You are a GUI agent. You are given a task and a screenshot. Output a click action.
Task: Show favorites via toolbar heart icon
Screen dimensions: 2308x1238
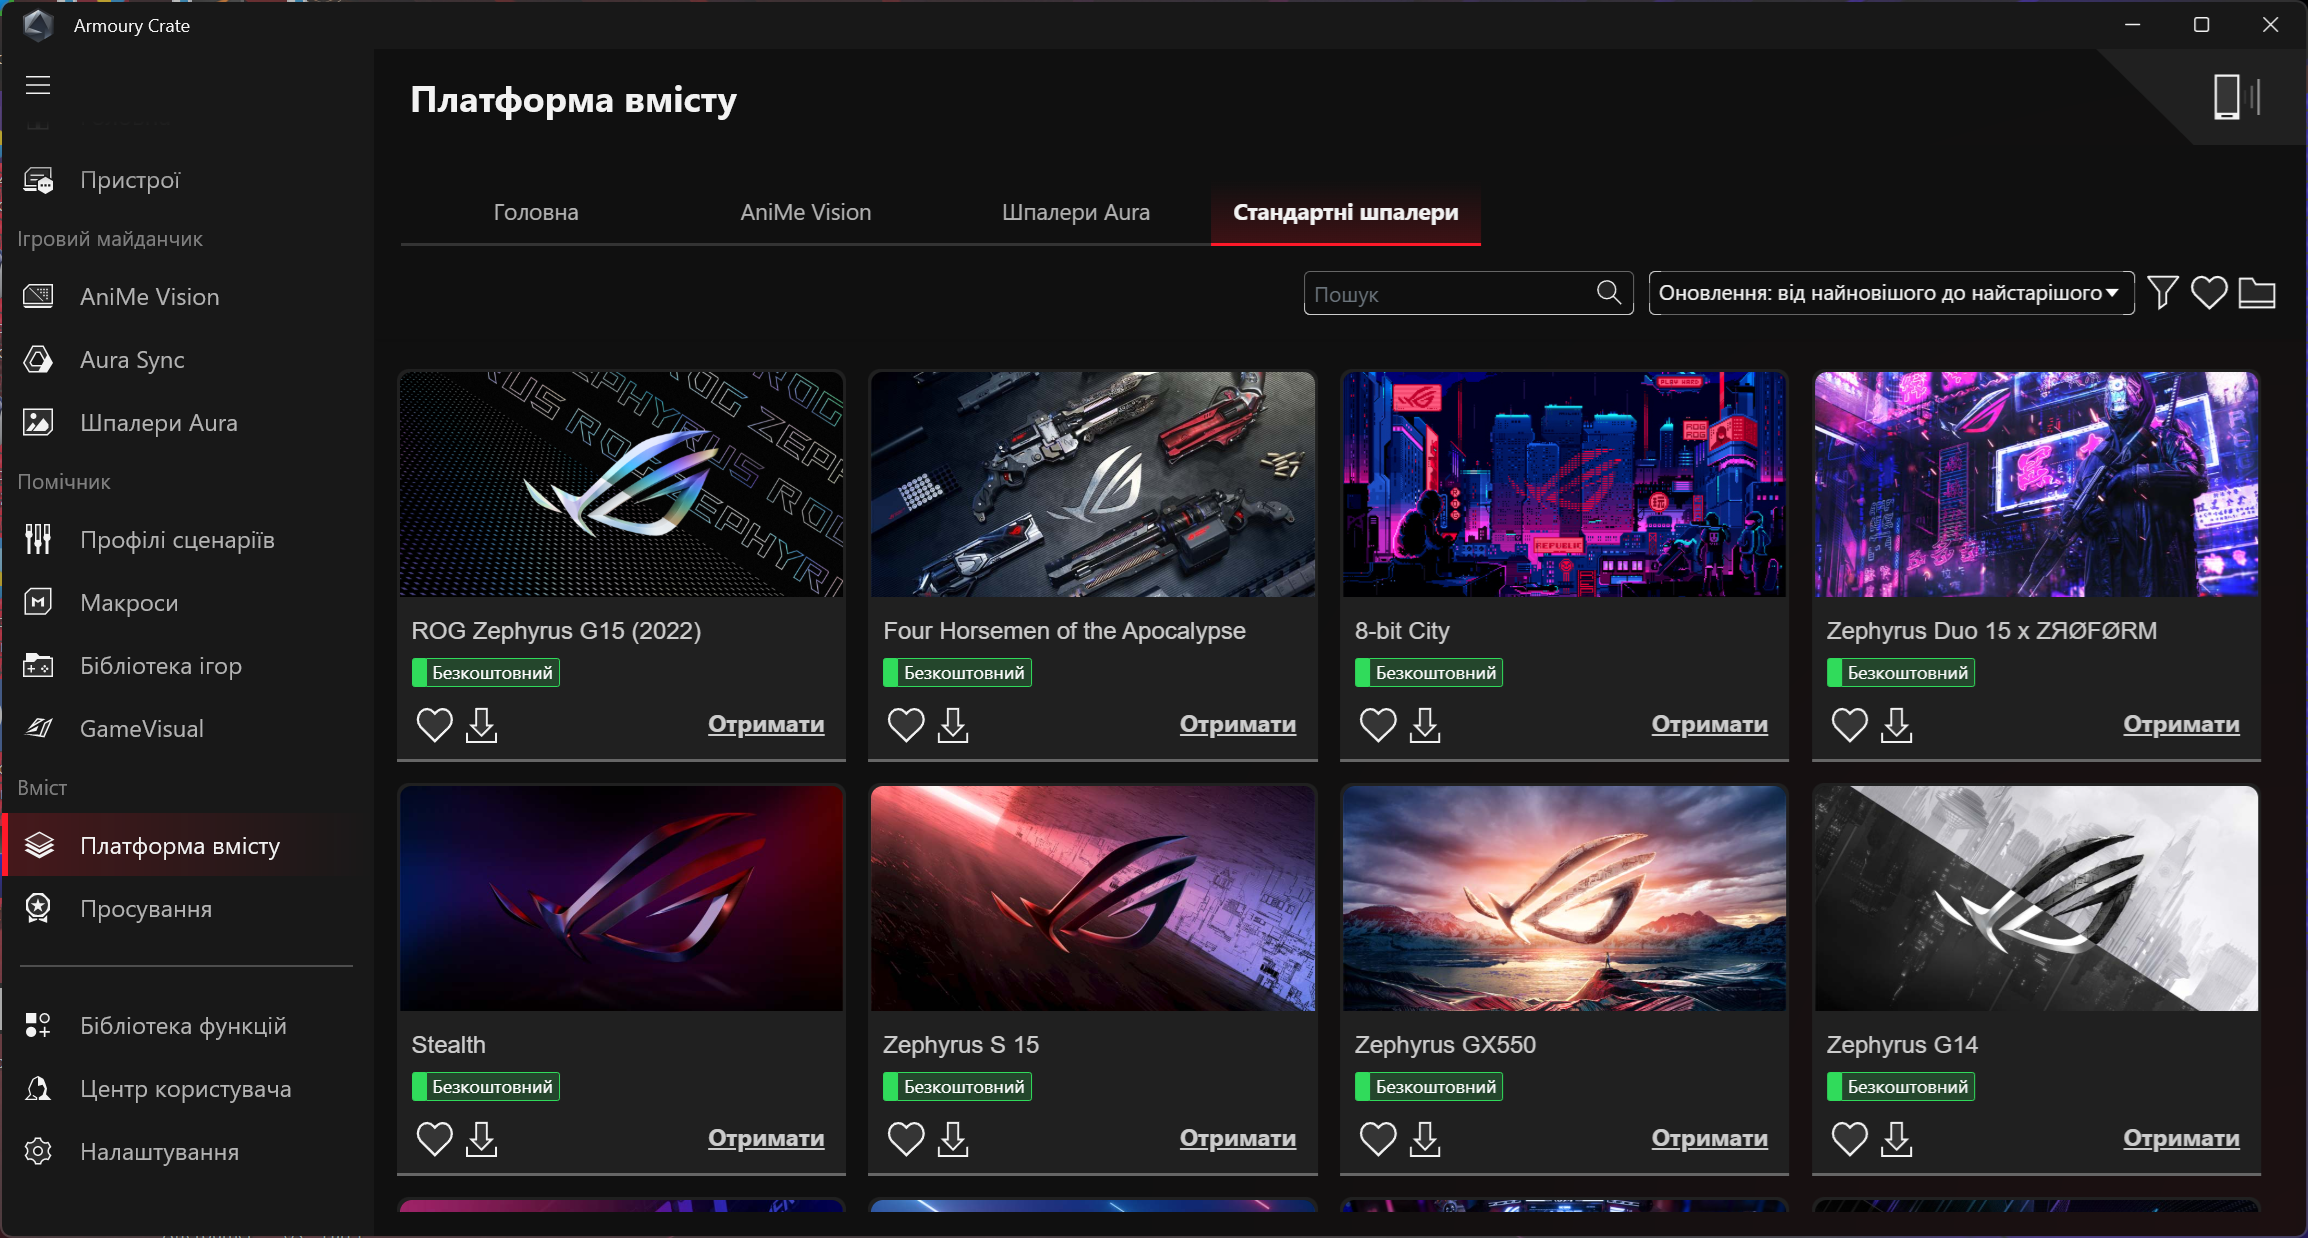(2209, 293)
